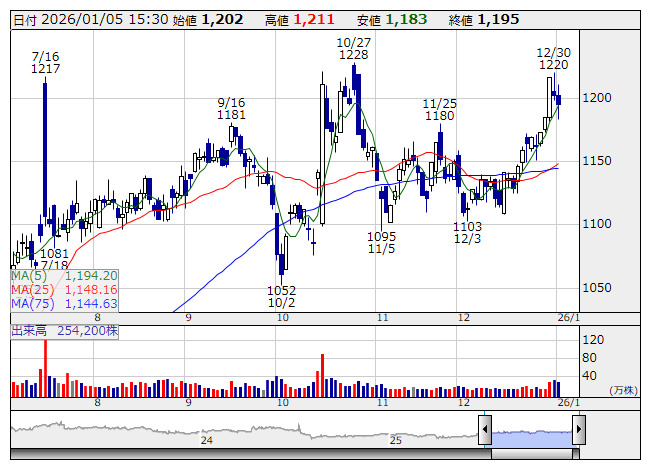Image resolution: width=653 pixels, height=470 pixels.
Task: Click the 1052 10/2 low label
Action: click(x=282, y=296)
